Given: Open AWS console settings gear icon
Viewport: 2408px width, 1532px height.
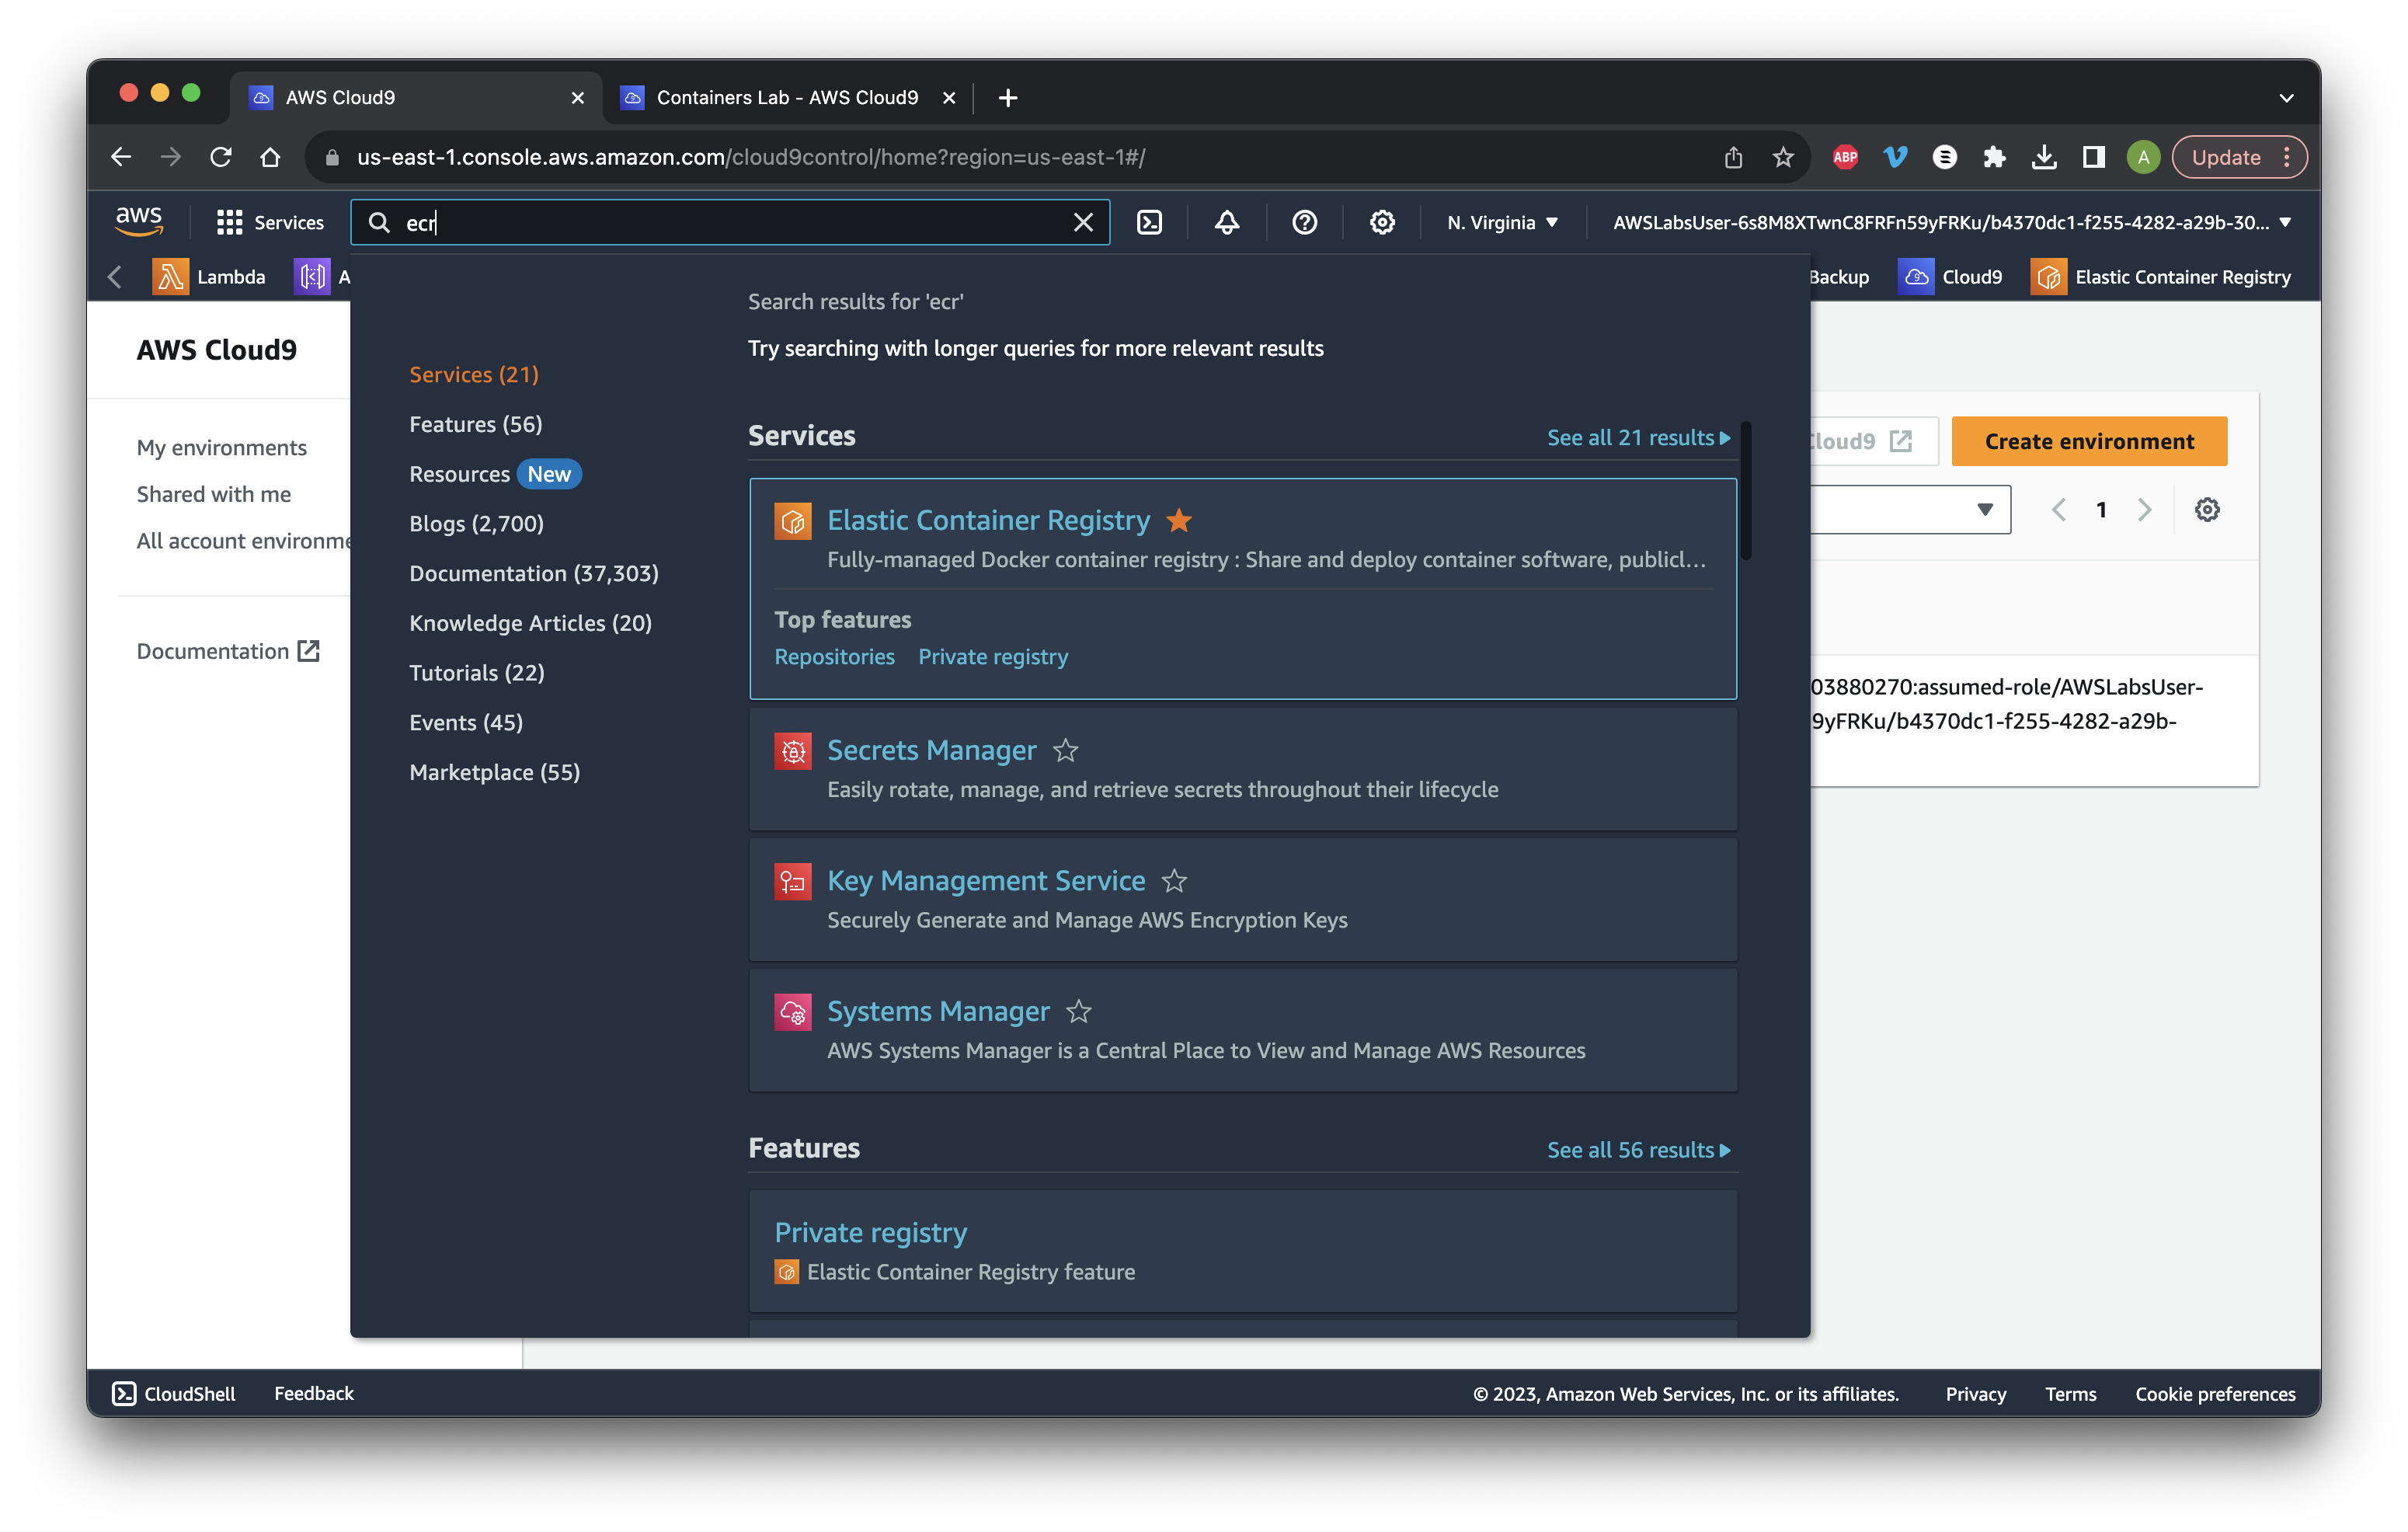Looking at the screenshot, I should [x=1382, y=222].
